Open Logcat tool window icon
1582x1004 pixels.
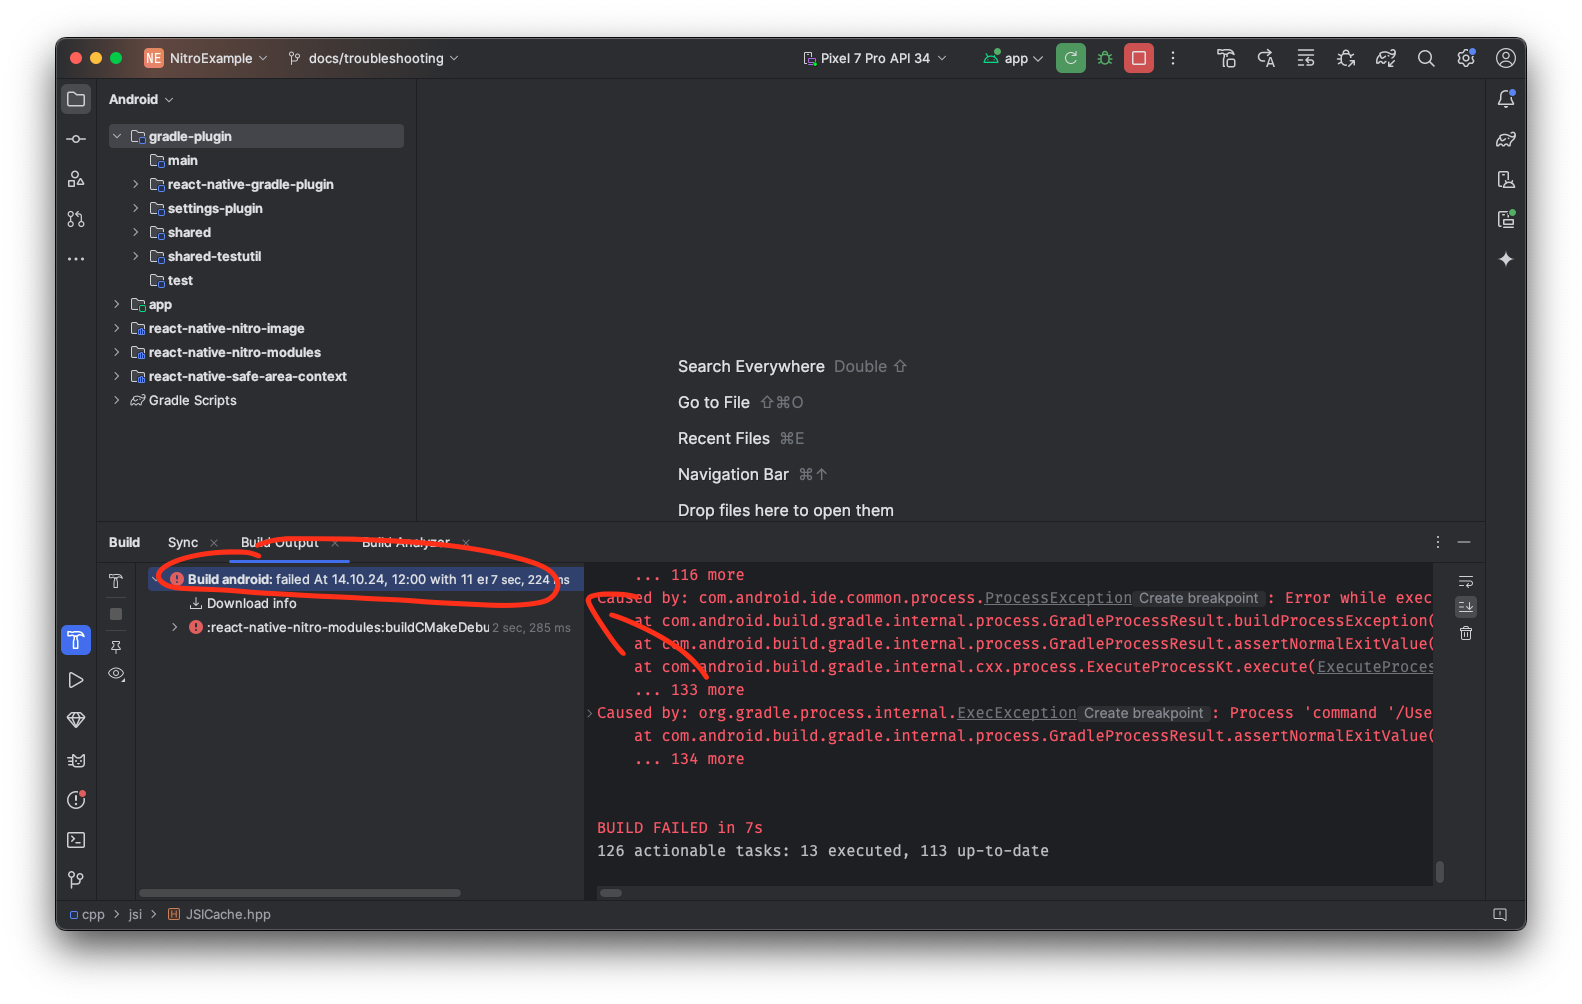click(76, 760)
